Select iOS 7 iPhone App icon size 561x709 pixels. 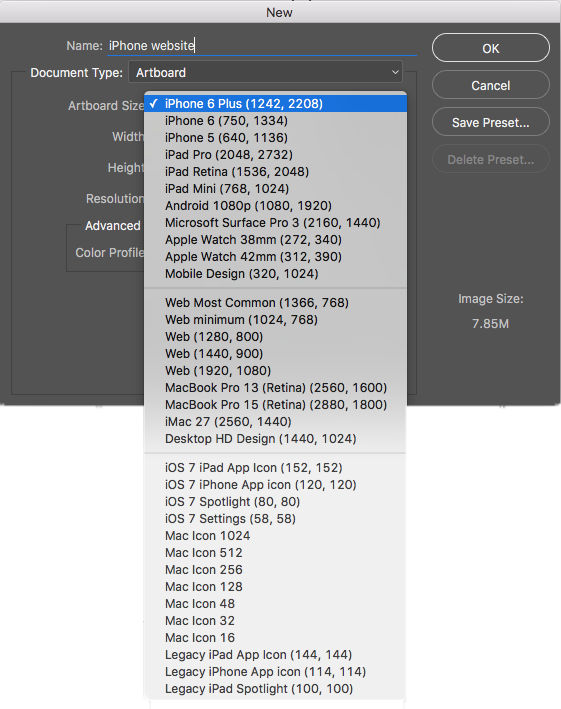coord(275,485)
